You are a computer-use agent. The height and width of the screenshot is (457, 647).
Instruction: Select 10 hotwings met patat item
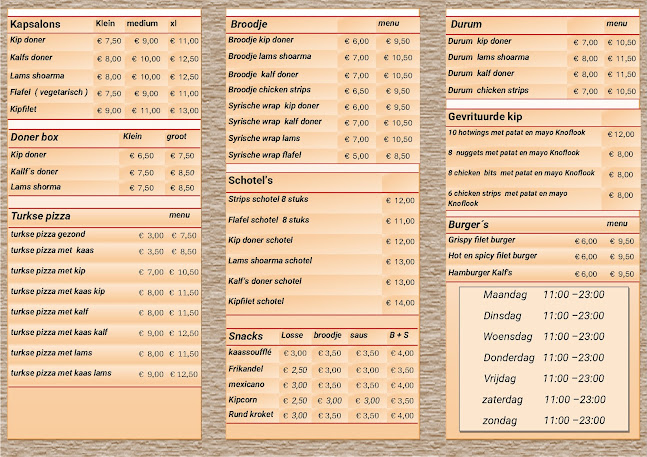pos(513,133)
